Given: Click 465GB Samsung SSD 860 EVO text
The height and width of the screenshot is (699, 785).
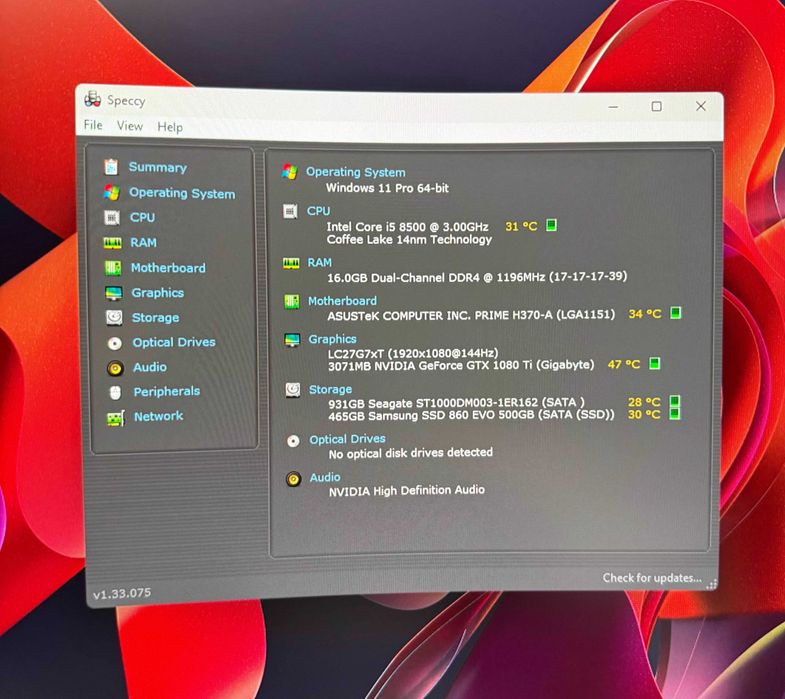Looking at the screenshot, I should tap(472, 415).
